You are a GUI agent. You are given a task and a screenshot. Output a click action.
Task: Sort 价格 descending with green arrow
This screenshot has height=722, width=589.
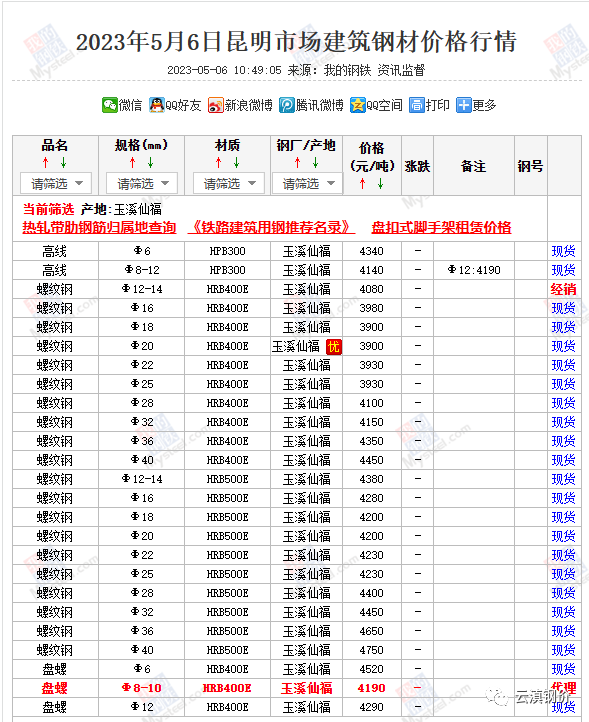coord(380,184)
